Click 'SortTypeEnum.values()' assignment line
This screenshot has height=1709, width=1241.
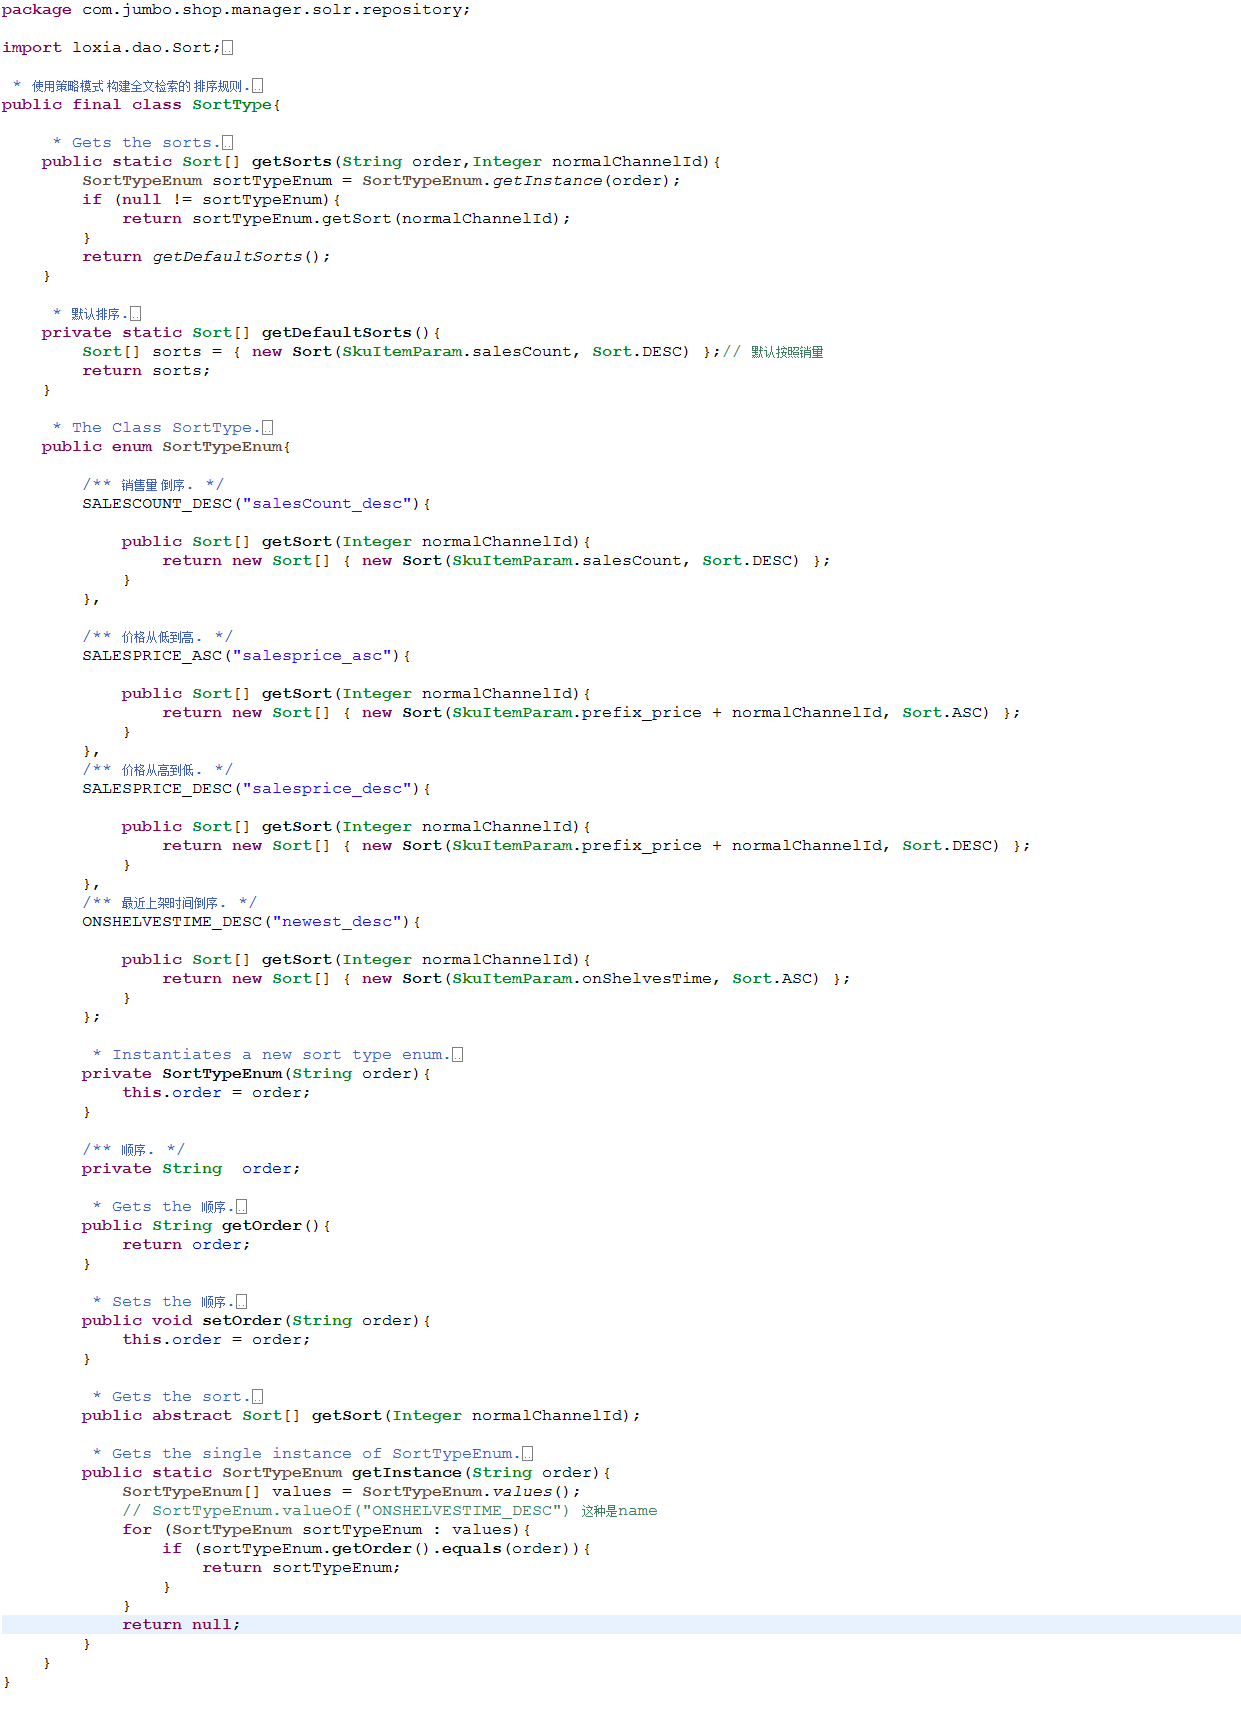click(351, 1492)
